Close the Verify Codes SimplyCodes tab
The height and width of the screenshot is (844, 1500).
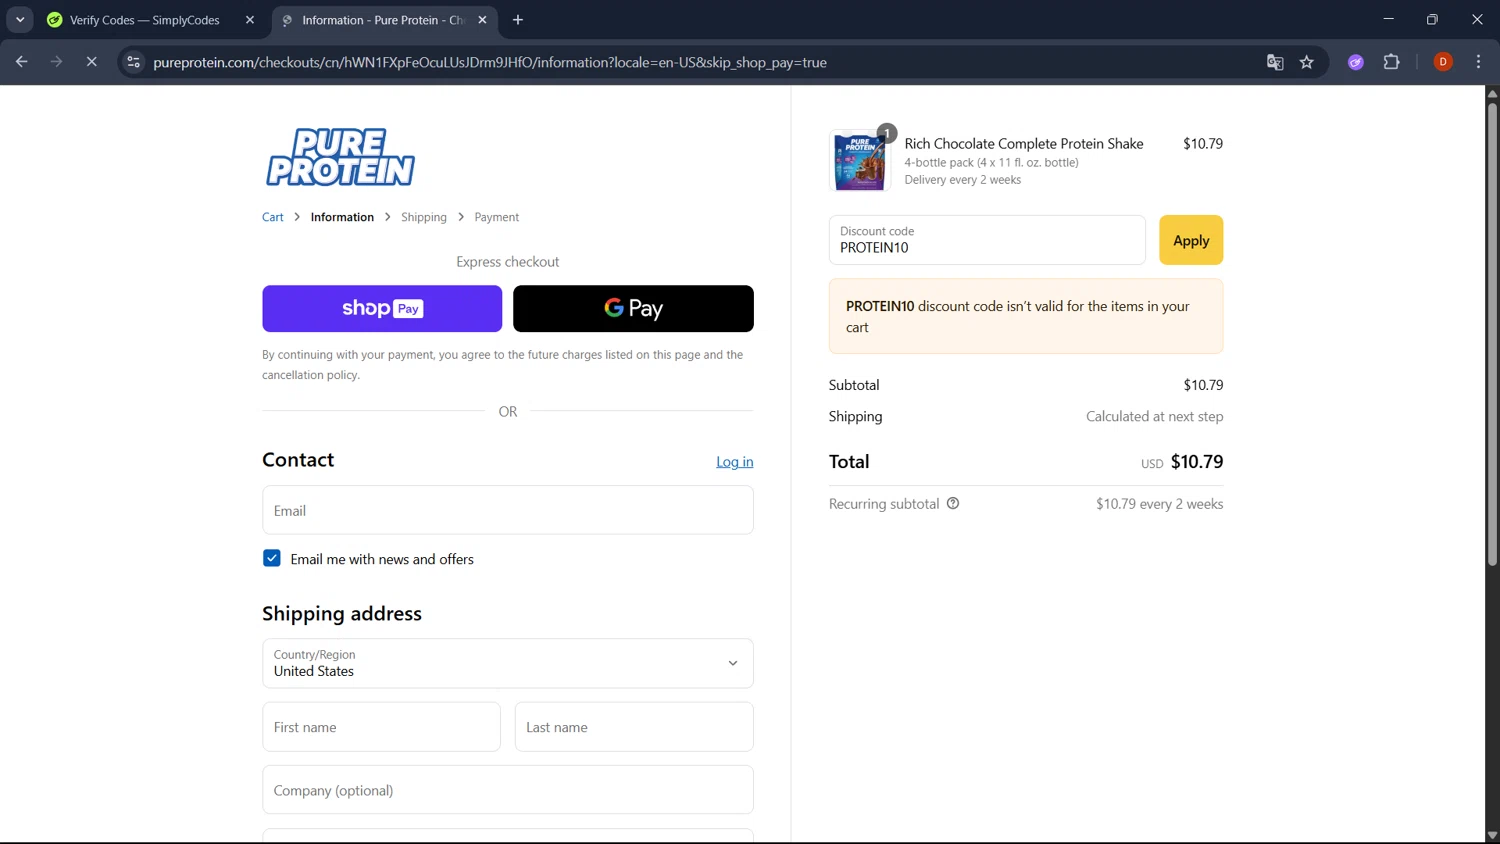coord(250,20)
